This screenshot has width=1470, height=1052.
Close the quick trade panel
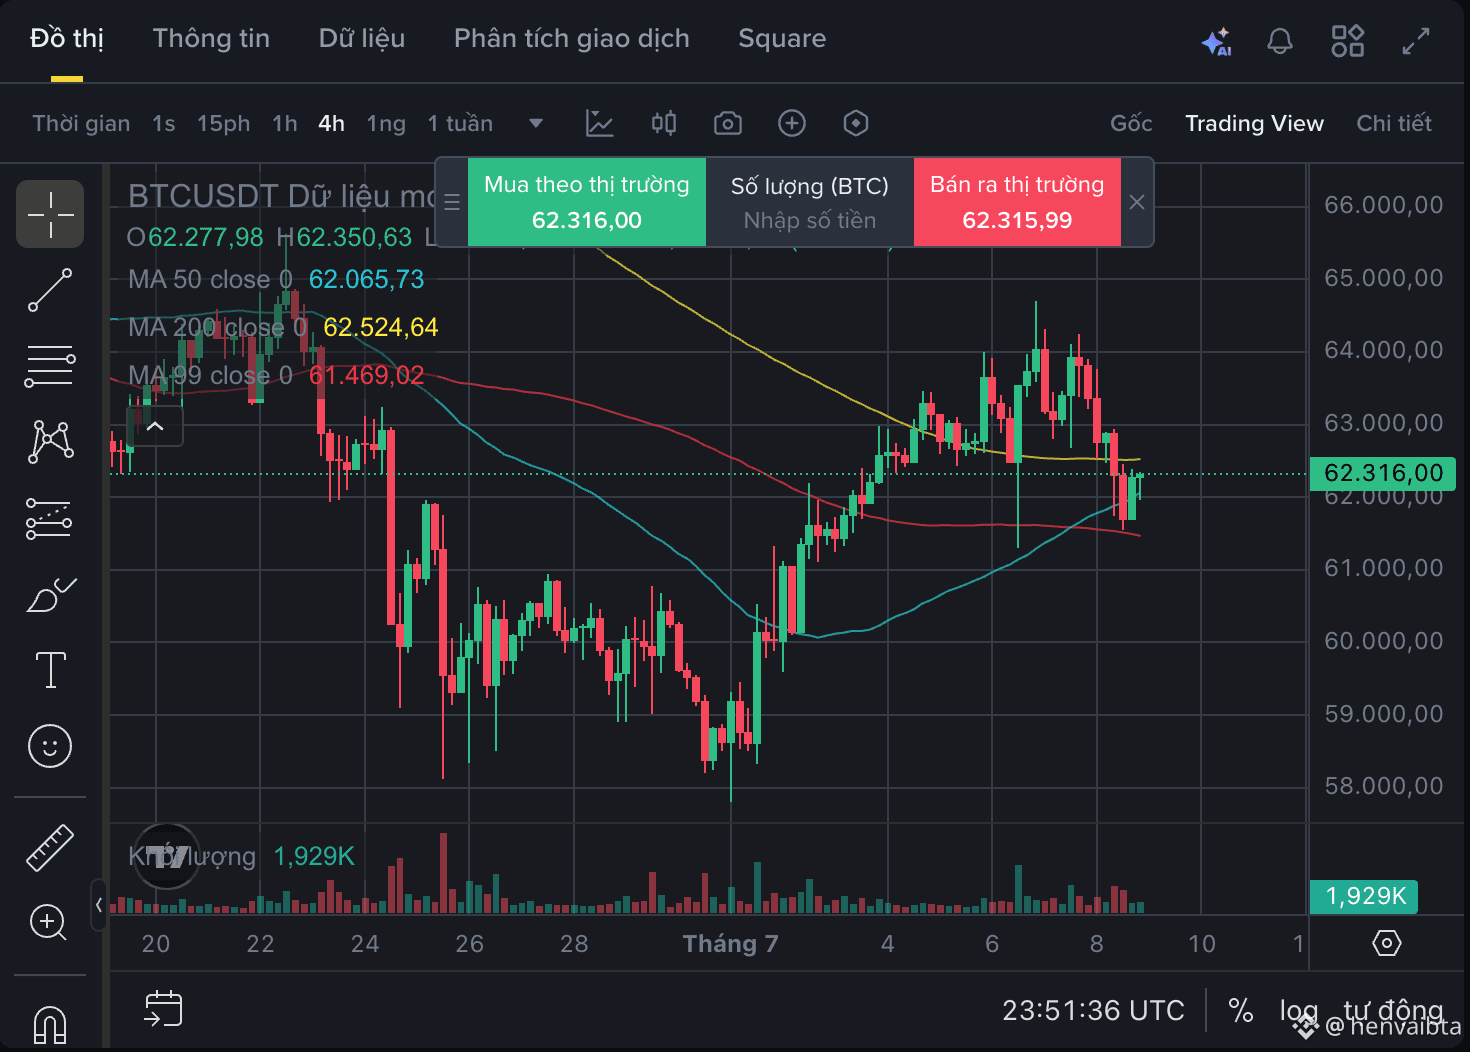[x=1137, y=202]
